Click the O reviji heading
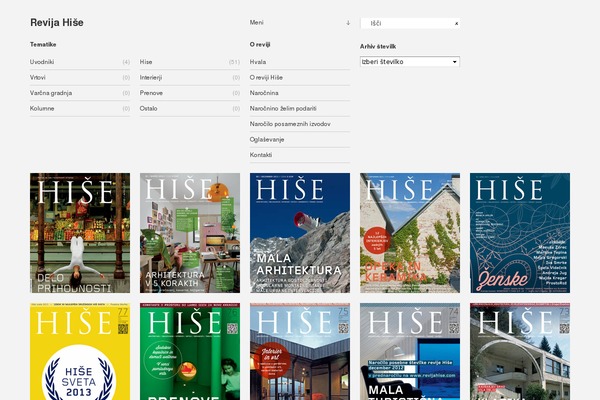The height and width of the screenshot is (400, 600). pos(260,44)
